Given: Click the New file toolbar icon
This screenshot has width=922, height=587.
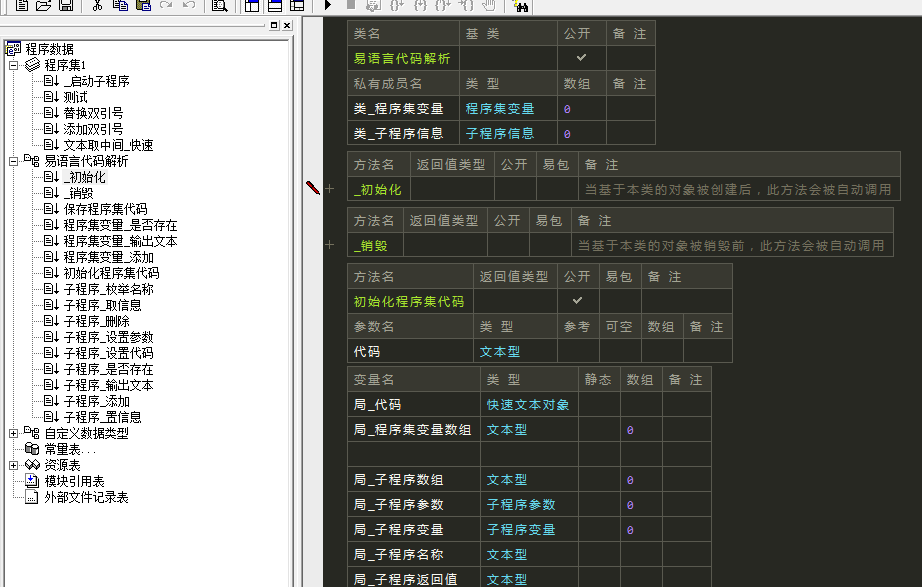Looking at the screenshot, I should click(x=22, y=5).
